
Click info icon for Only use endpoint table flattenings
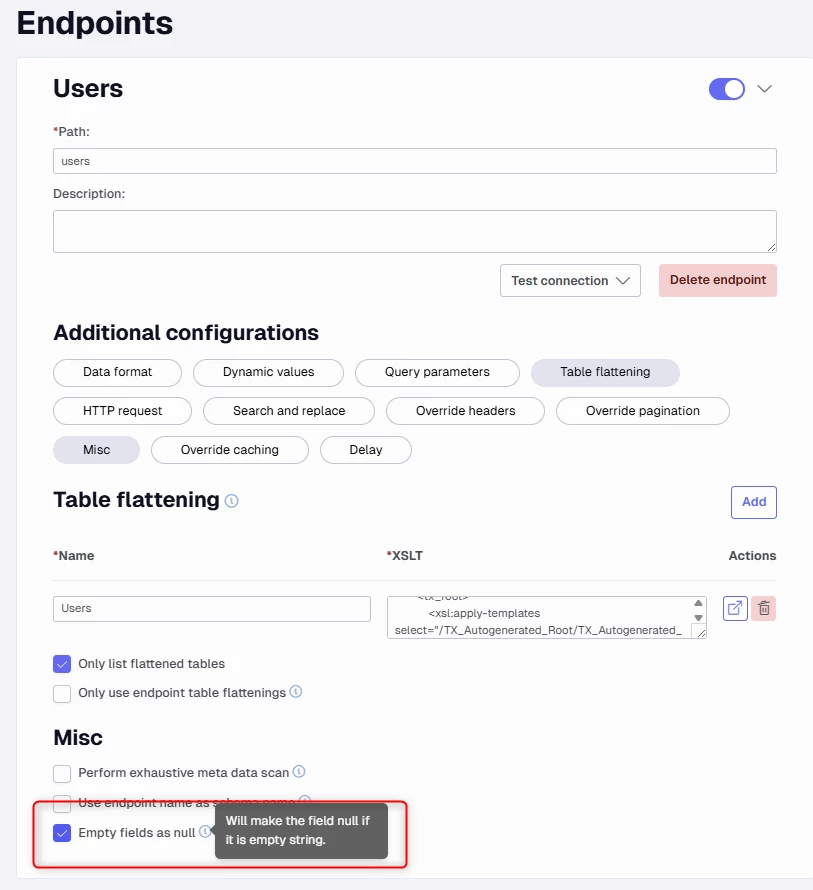pos(296,691)
